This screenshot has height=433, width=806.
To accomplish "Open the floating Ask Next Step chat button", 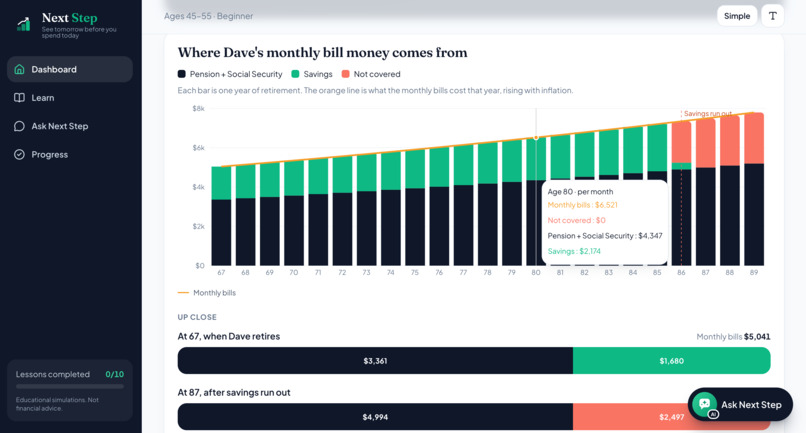I will pos(740,405).
